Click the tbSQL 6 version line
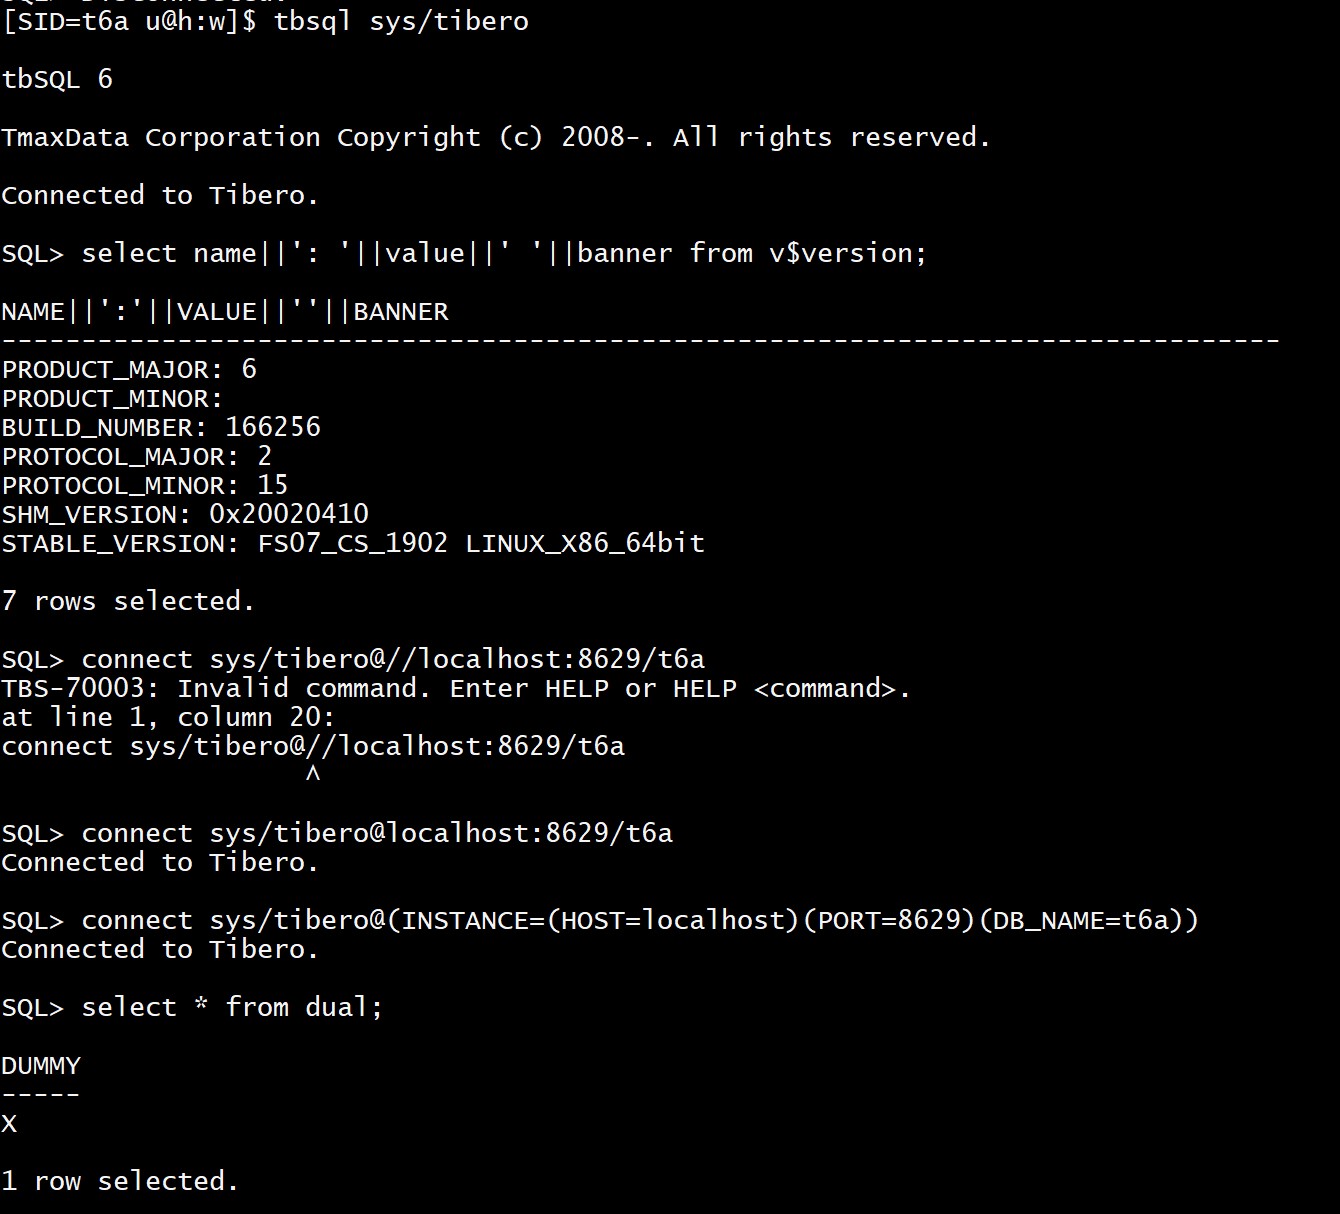The height and width of the screenshot is (1214, 1340). 57,79
